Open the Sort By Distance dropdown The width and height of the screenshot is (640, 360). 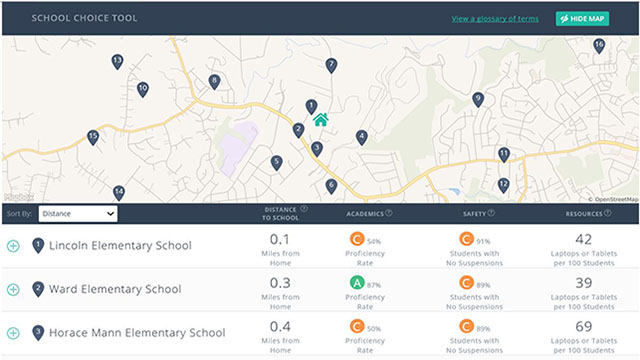(78, 213)
